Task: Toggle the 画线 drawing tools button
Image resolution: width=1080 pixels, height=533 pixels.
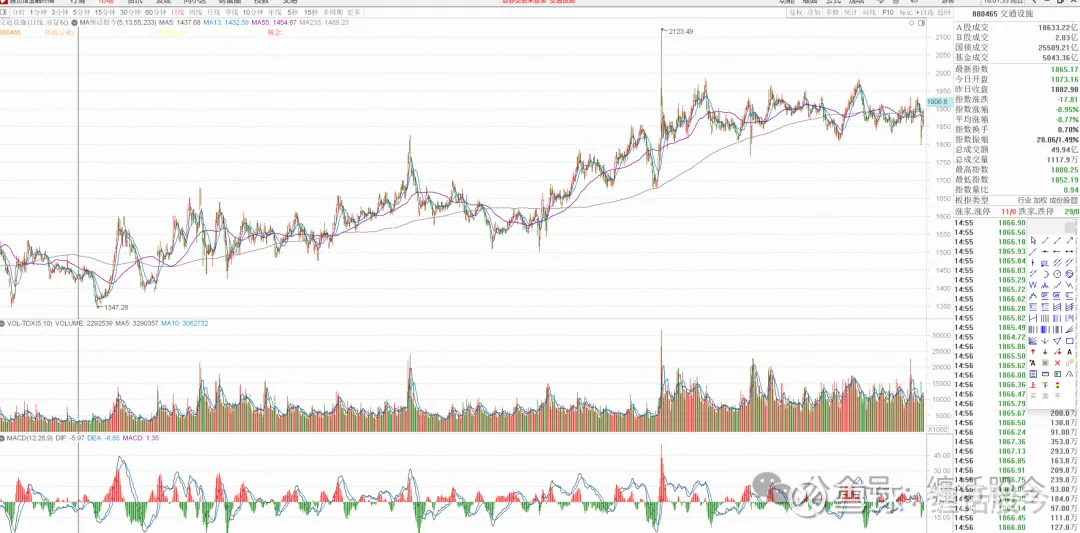Action: (x=869, y=12)
